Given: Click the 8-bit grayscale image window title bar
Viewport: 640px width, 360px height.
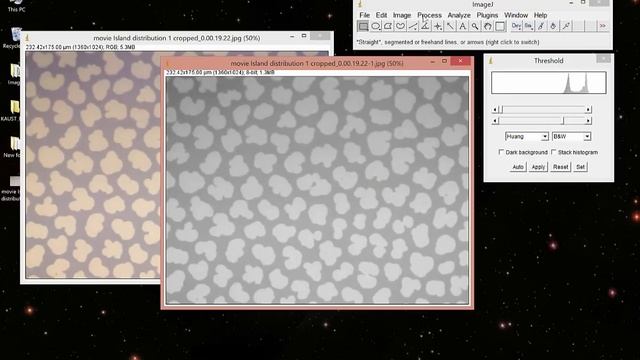Looking at the screenshot, I should coord(317,63).
